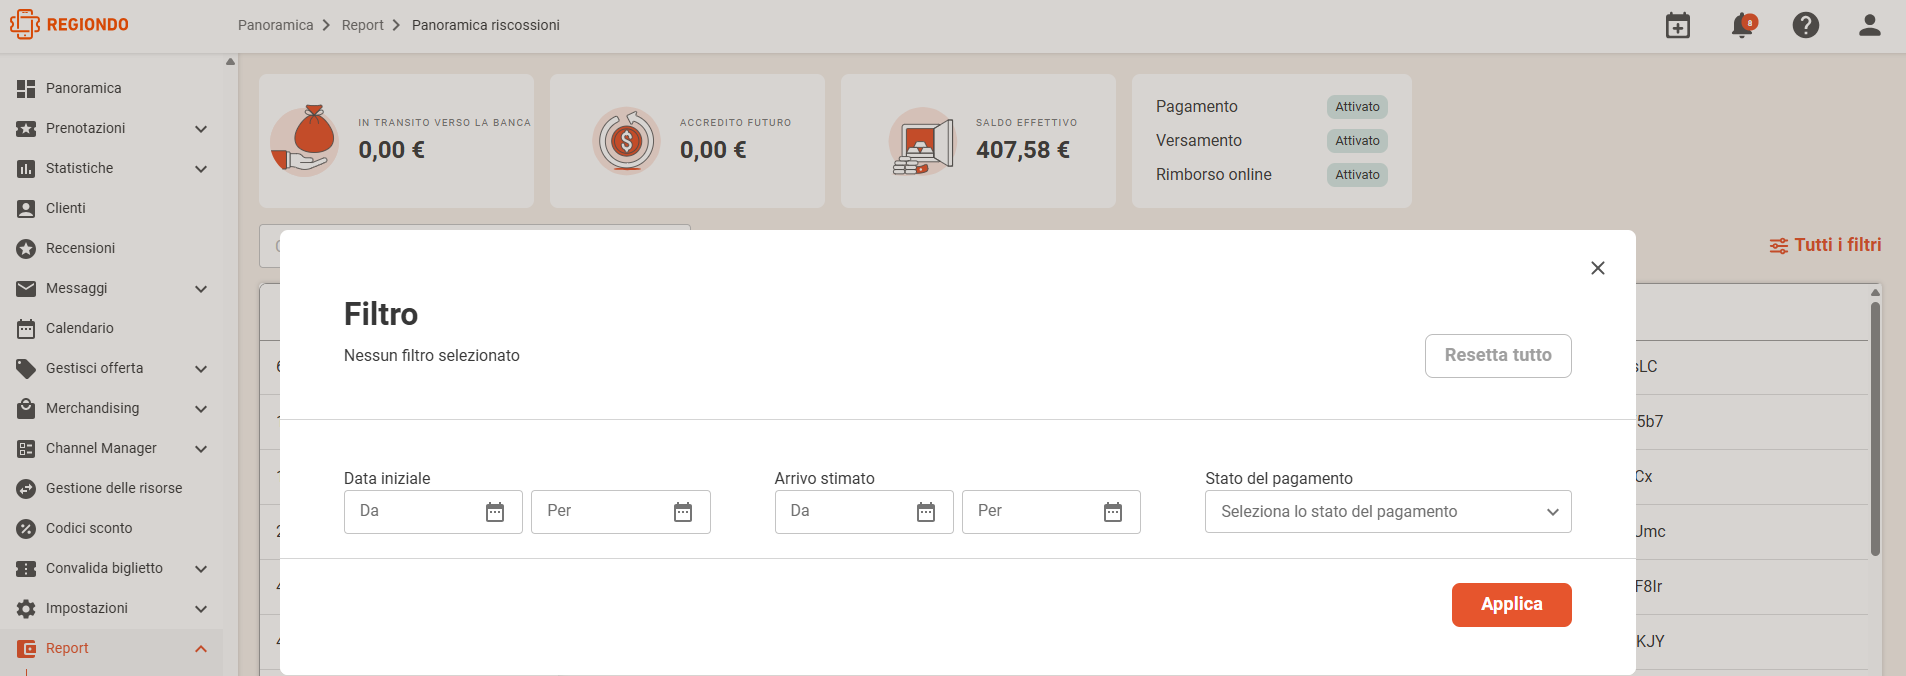Click the Applica button
This screenshot has width=1906, height=676.
click(x=1511, y=605)
